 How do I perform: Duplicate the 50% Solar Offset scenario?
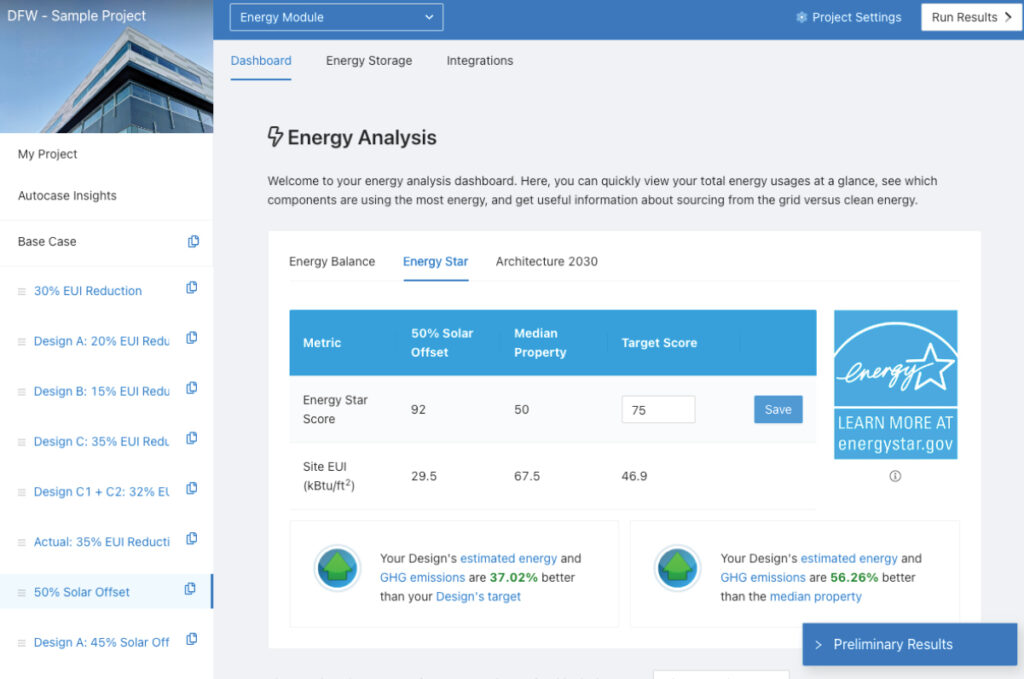190,589
